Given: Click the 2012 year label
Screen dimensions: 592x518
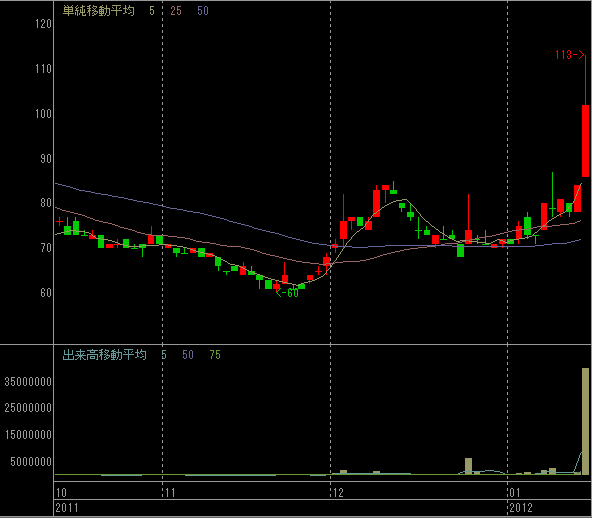Looking at the screenshot, I should click(x=521, y=508).
